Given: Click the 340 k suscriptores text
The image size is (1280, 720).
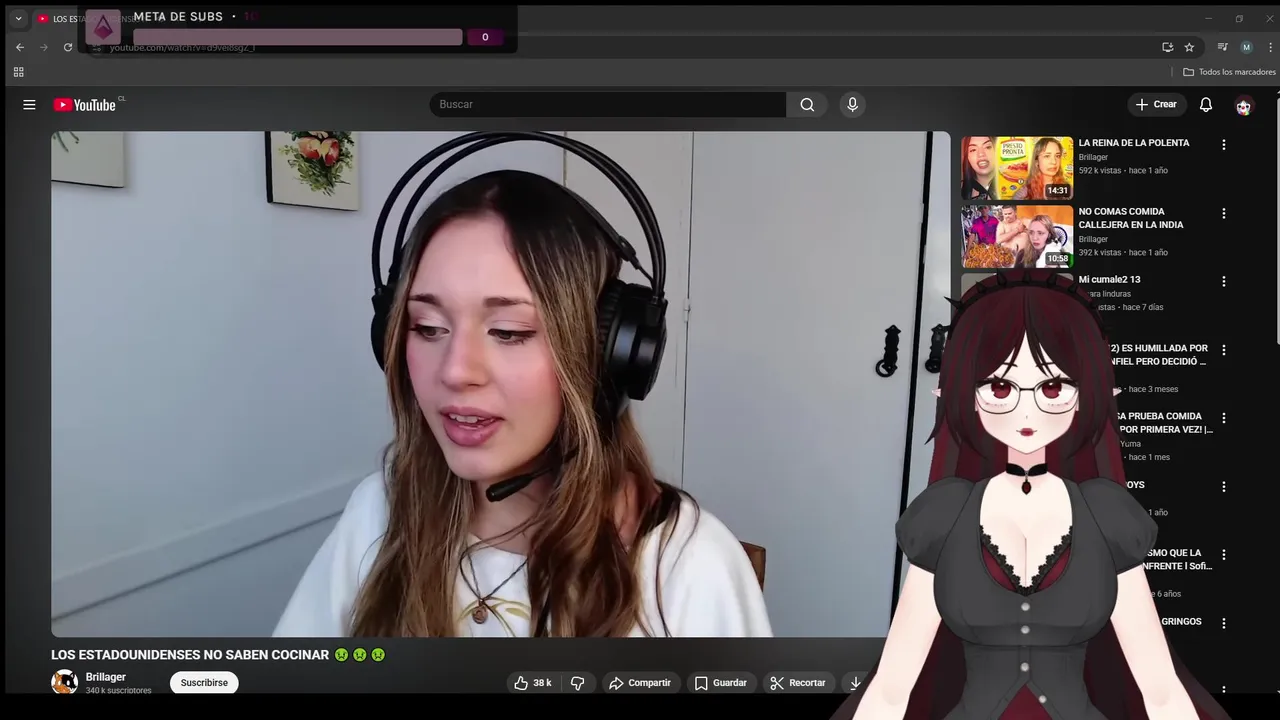Looking at the screenshot, I should point(118,690).
